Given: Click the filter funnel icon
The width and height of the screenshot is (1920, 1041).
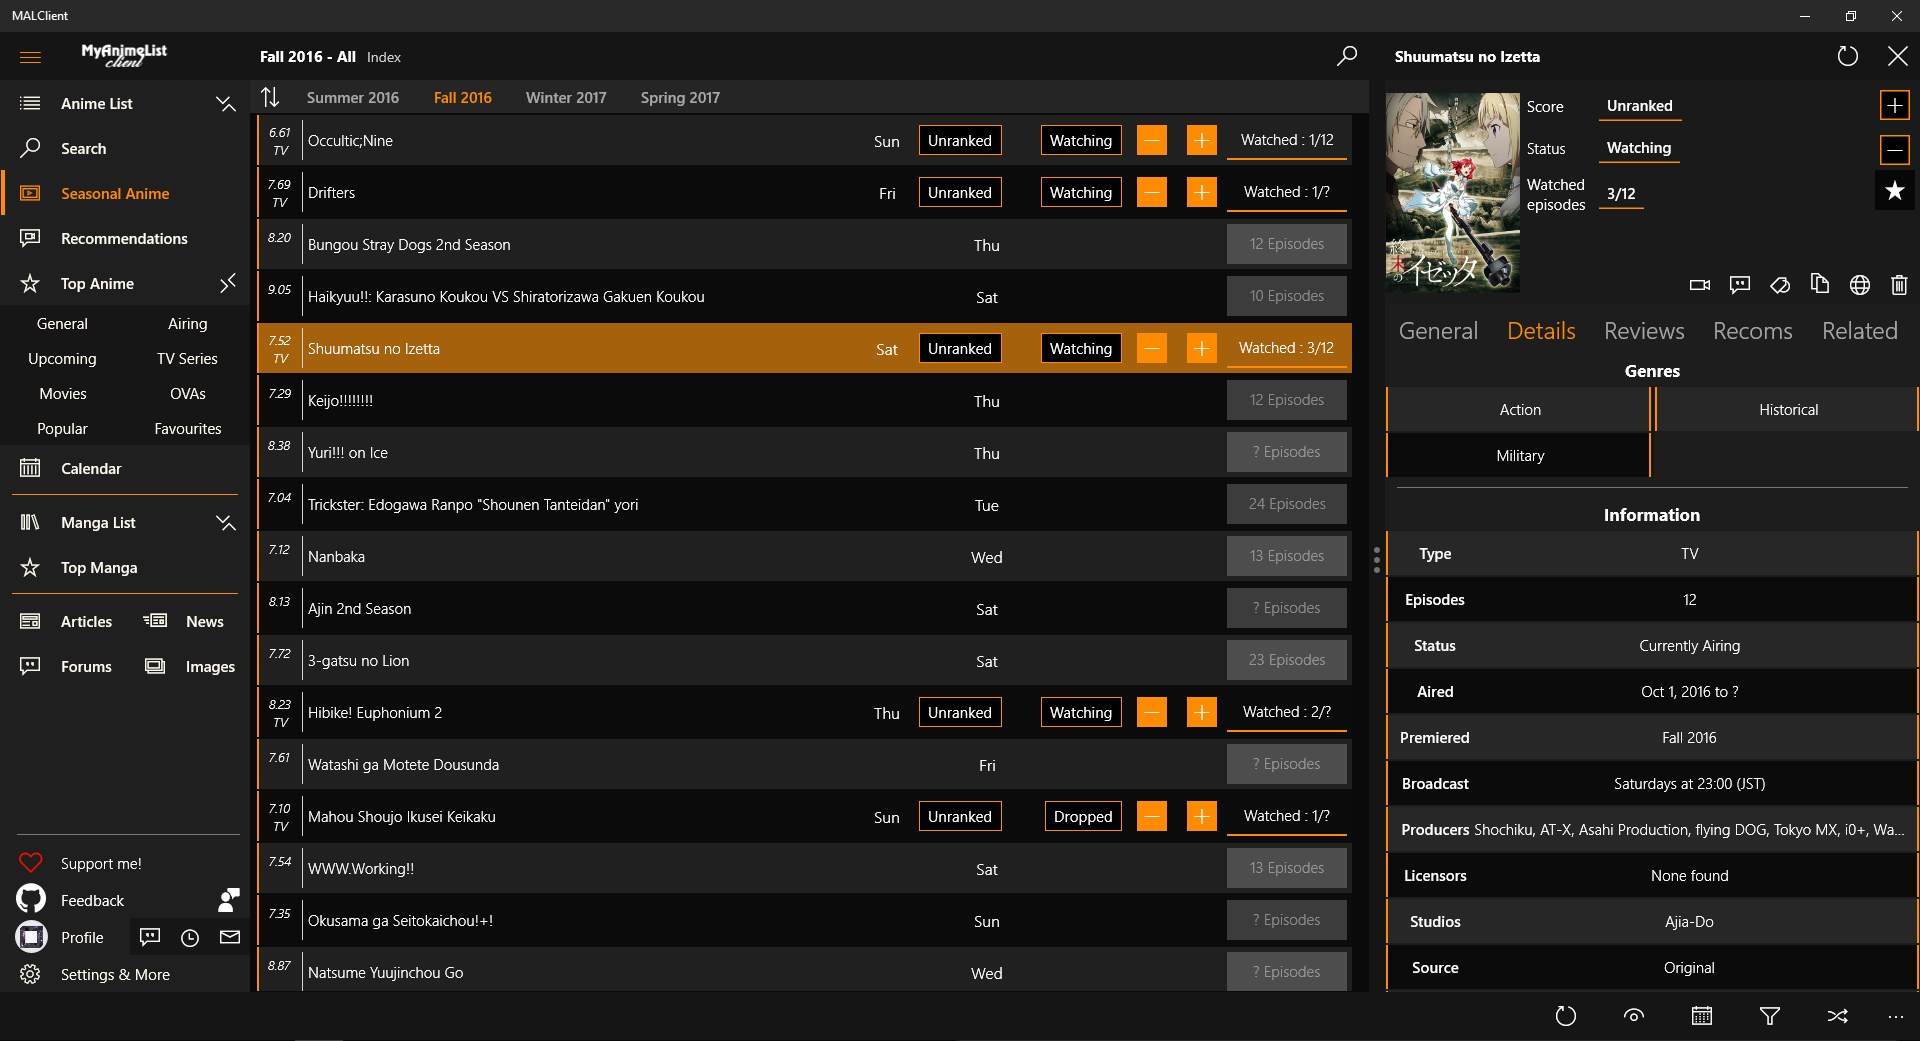Looking at the screenshot, I should pos(1770,1016).
